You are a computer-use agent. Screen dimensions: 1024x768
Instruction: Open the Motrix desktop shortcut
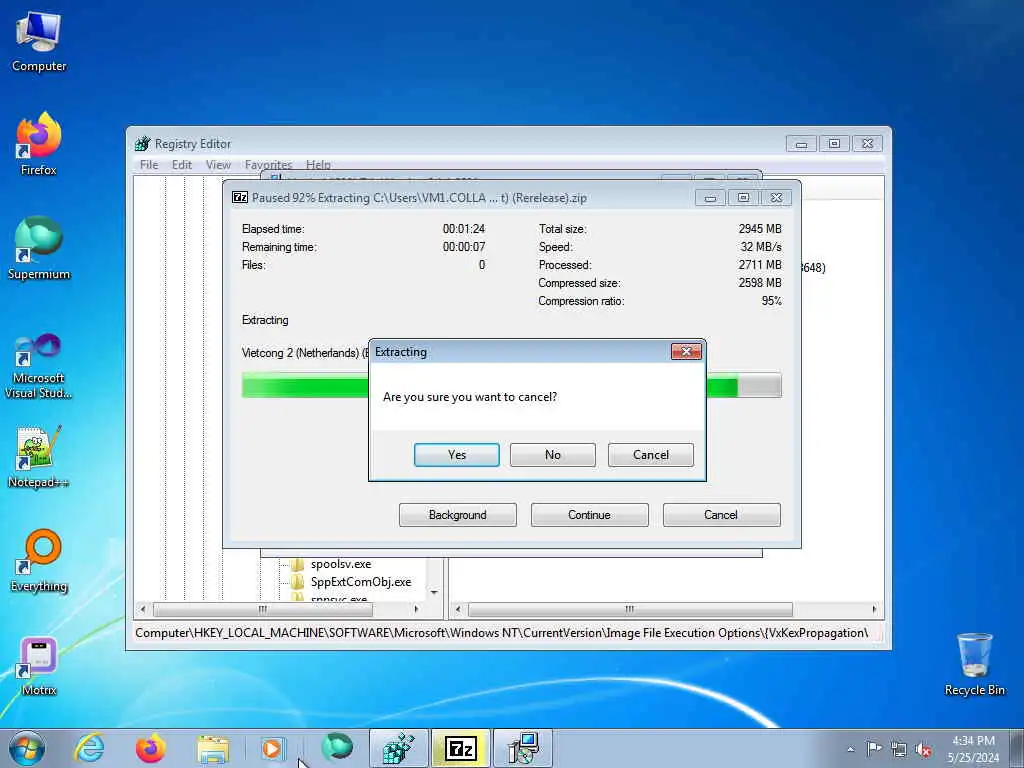[39, 665]
